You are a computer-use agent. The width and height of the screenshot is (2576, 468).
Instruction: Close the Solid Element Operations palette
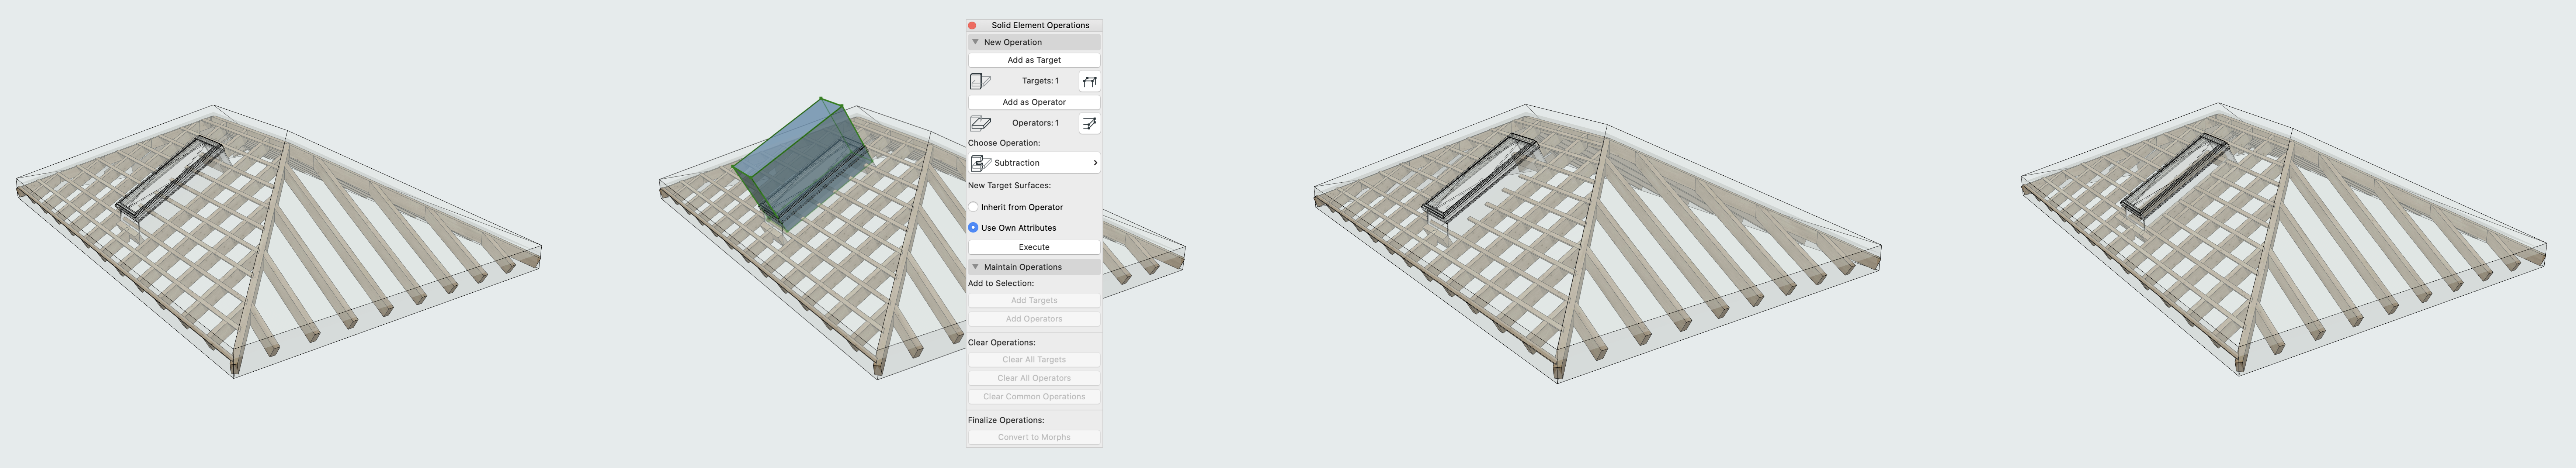(x=972, y=25)
